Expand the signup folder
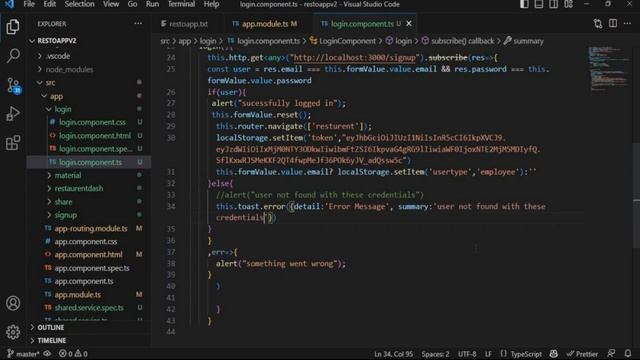This screenshot has height=360, width=640. (x=66, y=215)
